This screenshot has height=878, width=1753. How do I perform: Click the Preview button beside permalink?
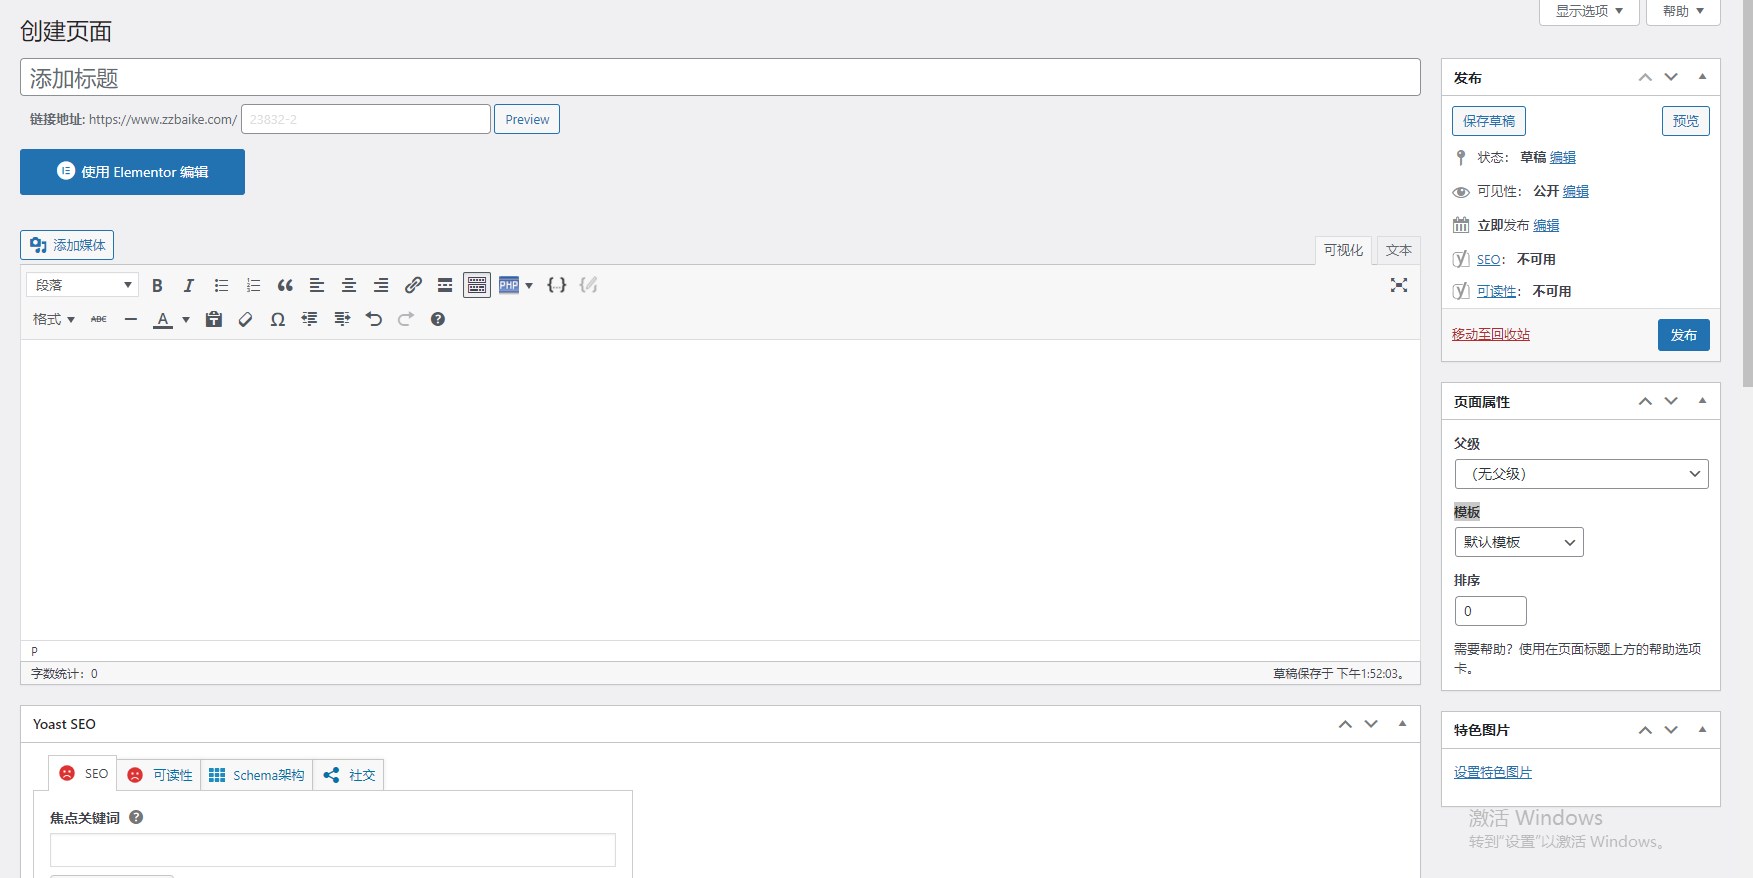527,119
